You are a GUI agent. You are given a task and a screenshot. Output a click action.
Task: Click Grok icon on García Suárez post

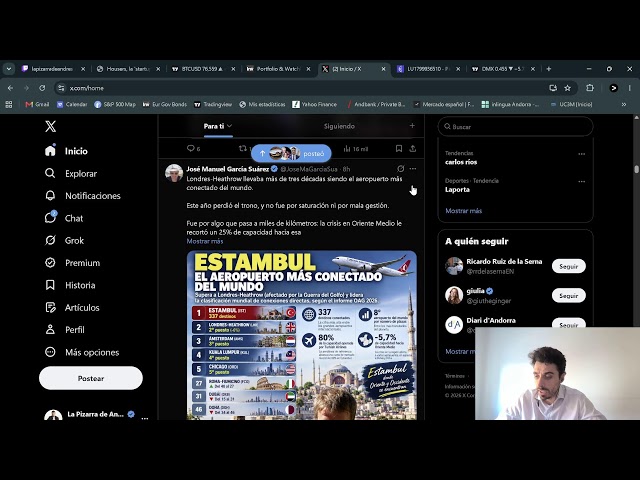(x=400, y=169)
